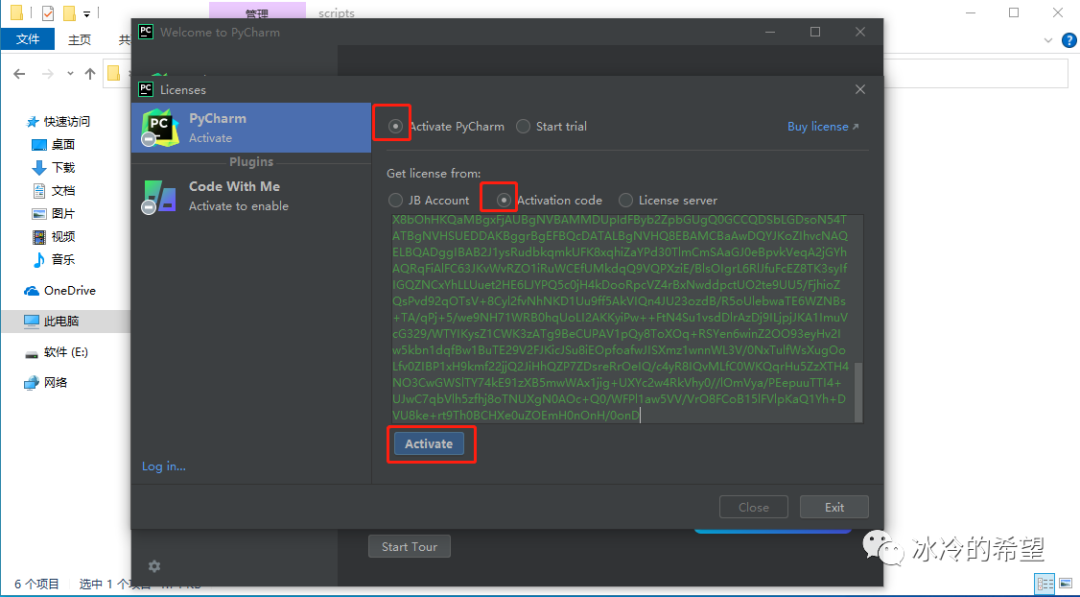Open settings gear in Welcome window

154,566
